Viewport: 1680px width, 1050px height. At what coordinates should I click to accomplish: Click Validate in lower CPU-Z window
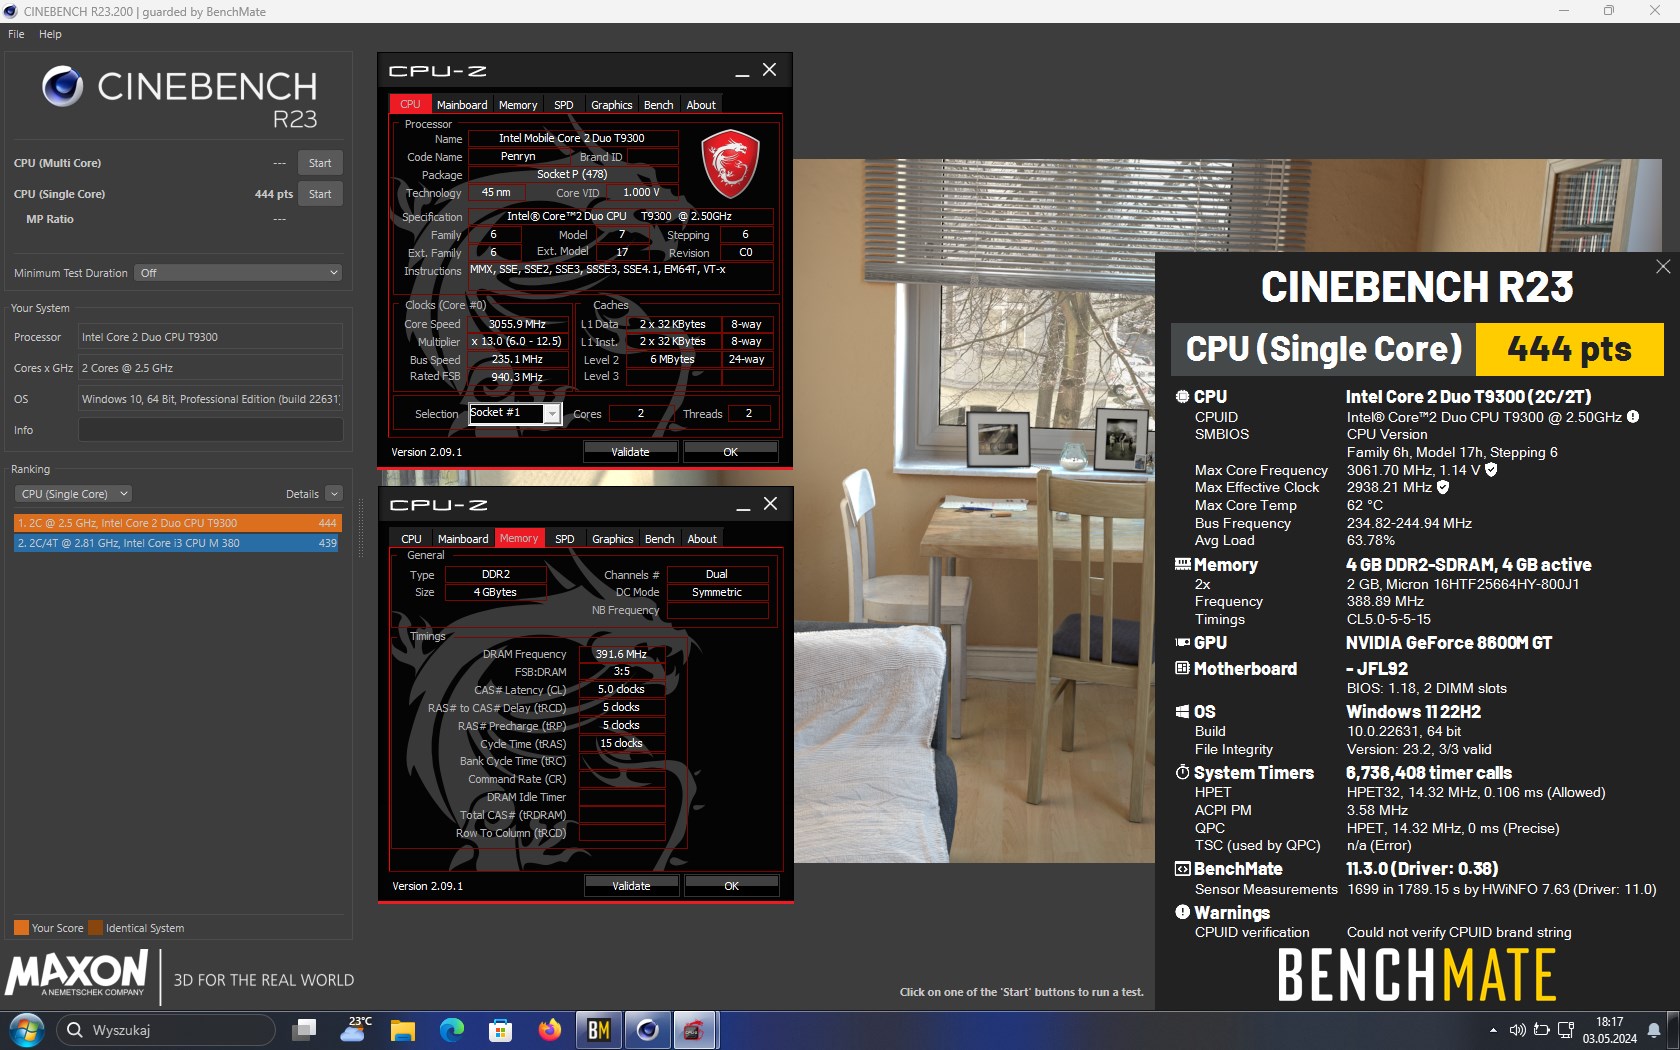[631, 886]
